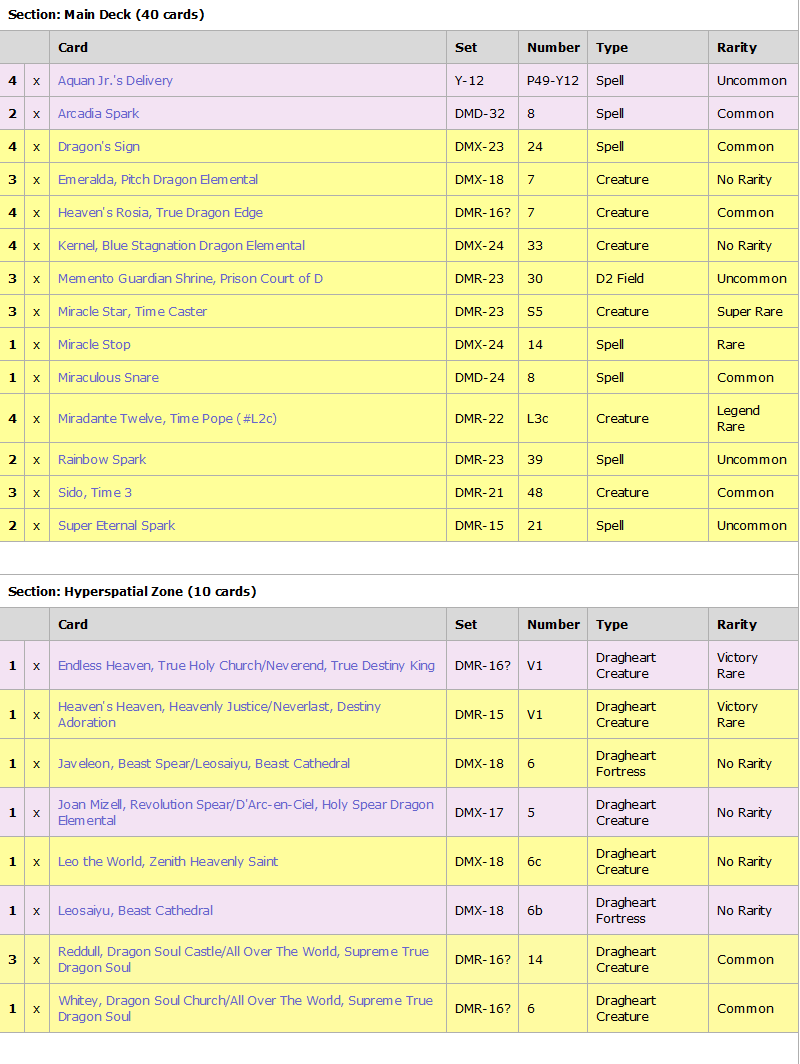Image resolution: width=800 pixels, height=1064 pixels.
Task: Select the DMD-32 set cell
Action: pos(482,113)
